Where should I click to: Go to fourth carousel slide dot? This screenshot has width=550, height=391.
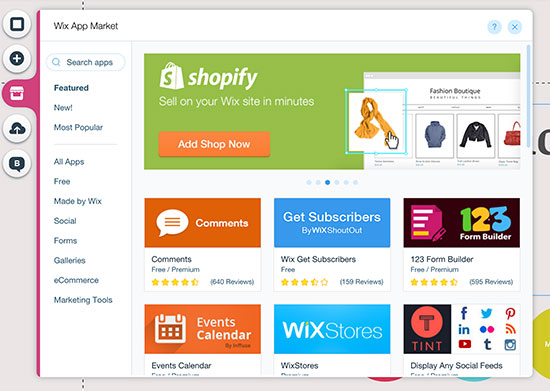tap(337, 182)
